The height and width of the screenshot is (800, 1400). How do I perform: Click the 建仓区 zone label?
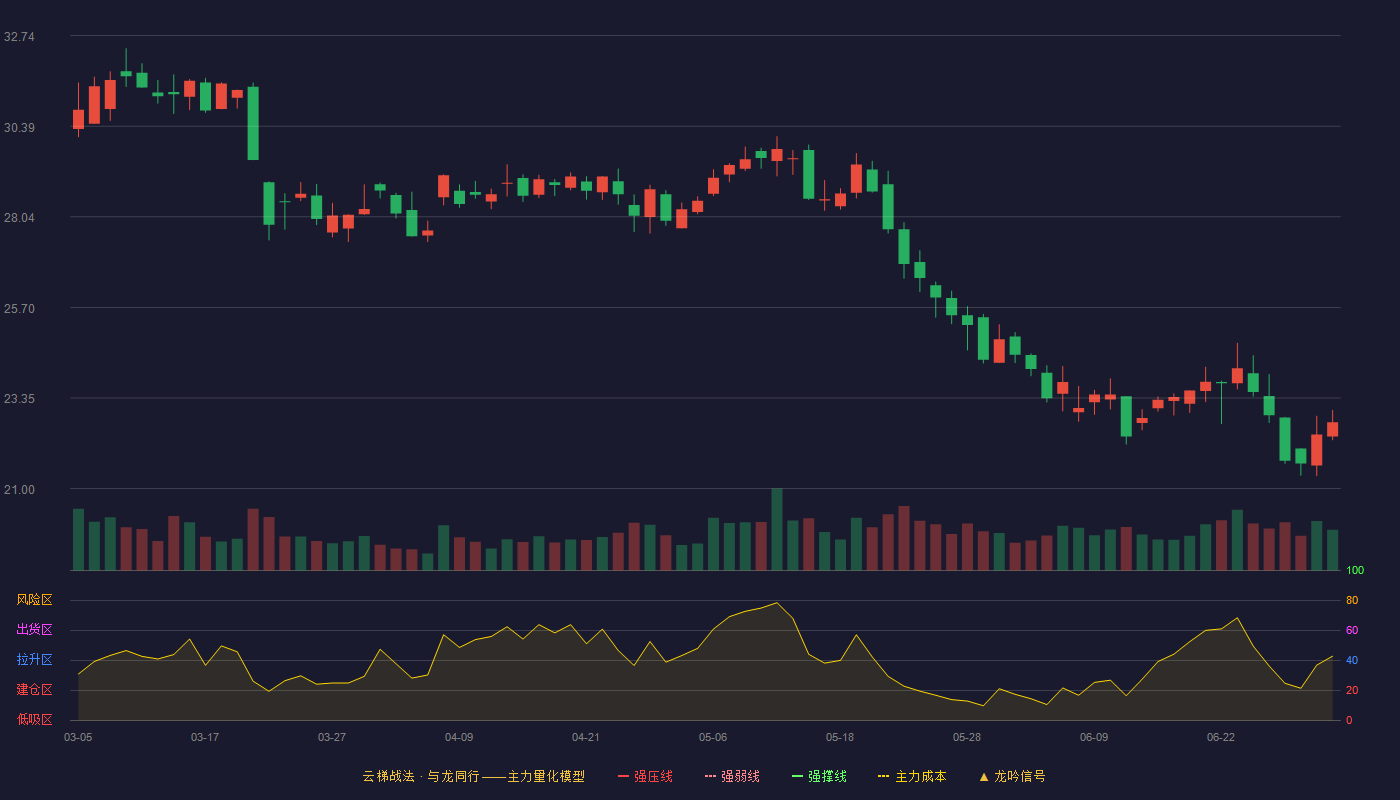coord(34,690)
